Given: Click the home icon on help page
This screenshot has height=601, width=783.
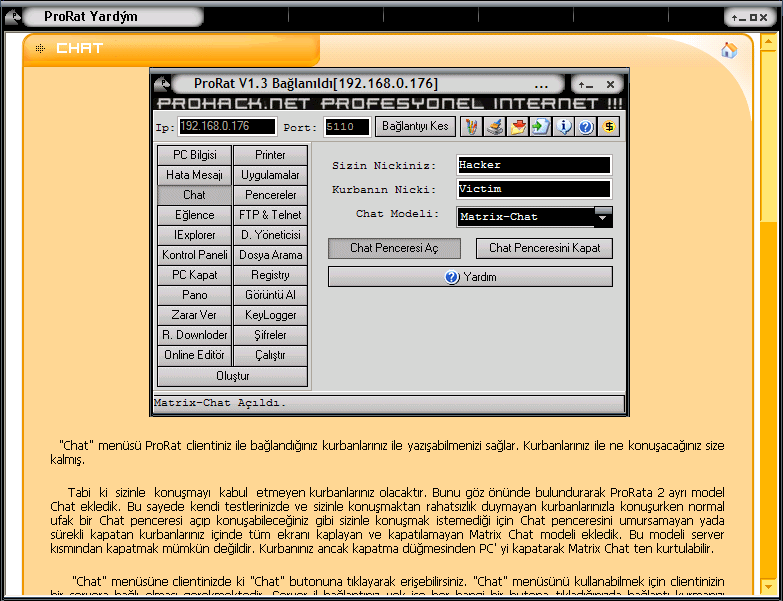Looking at the screenshot, I should [x=728, y=50].
